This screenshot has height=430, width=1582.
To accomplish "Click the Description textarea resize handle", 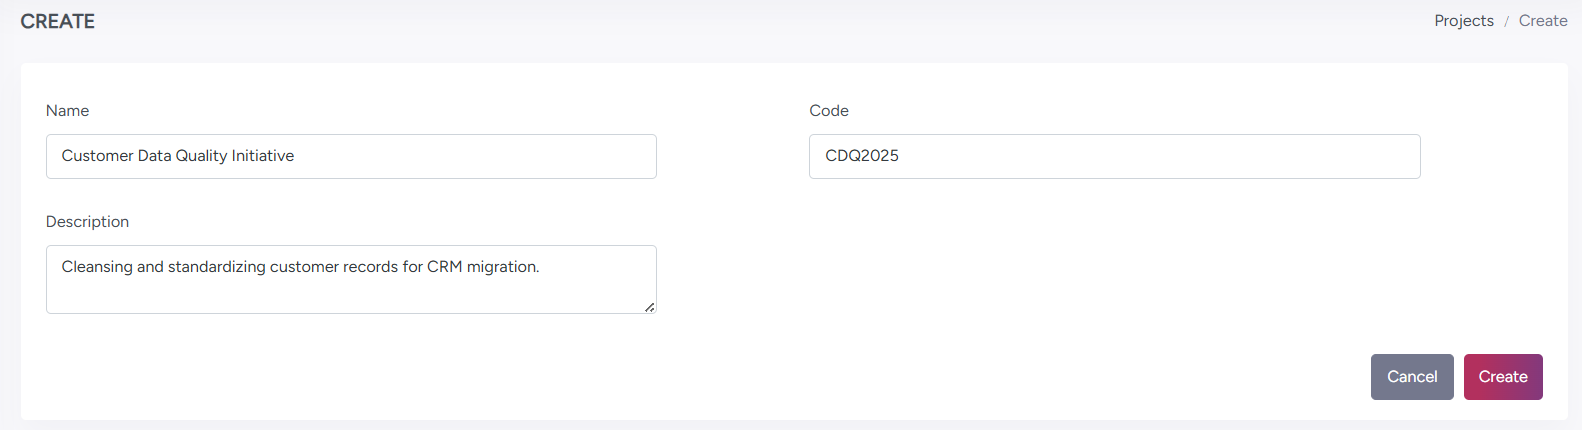I will point(650,308).
